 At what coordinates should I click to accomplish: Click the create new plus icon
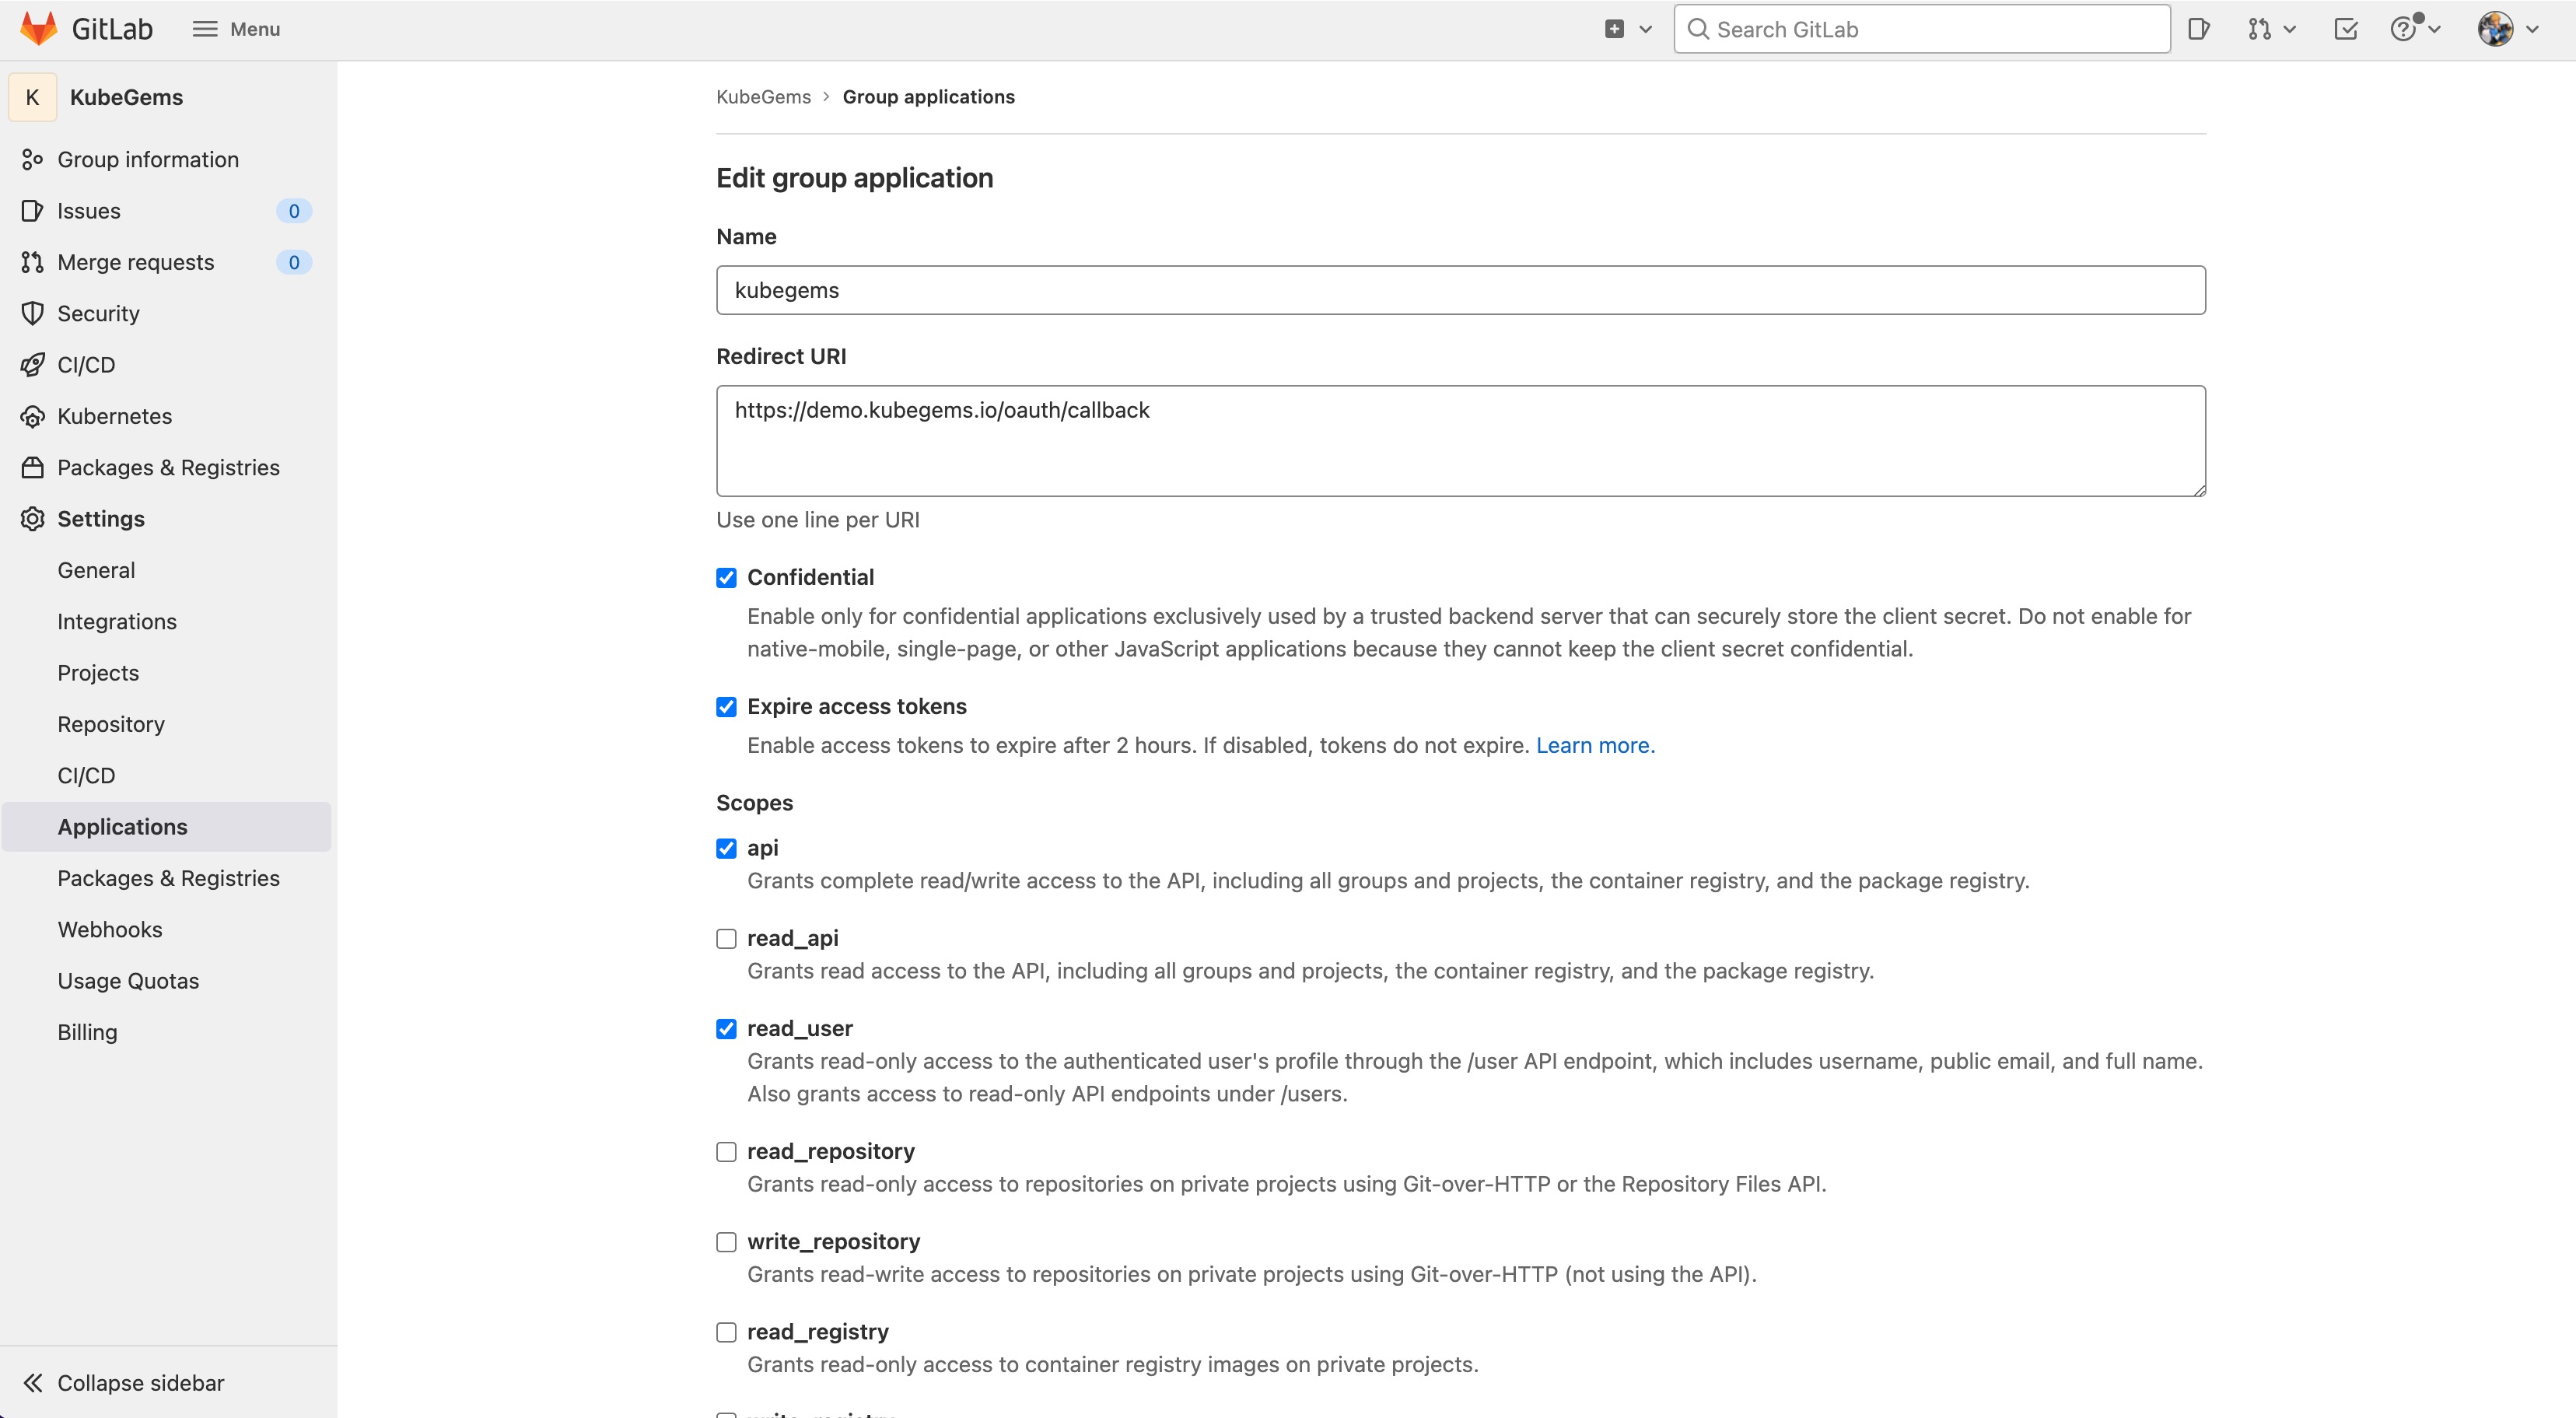(1614, 29)
